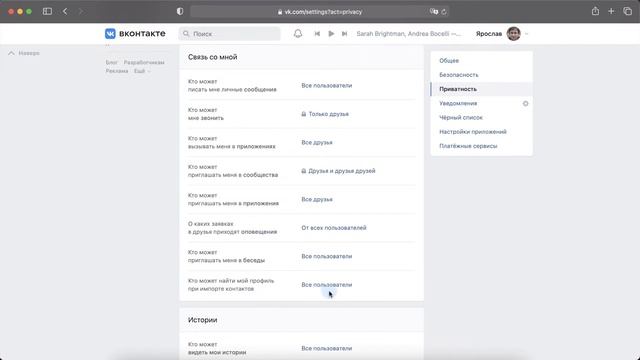Image resolution: width=640 pixels, height=360 pixels.
Task: Open the Блог footer link
Action: (111, 62)
